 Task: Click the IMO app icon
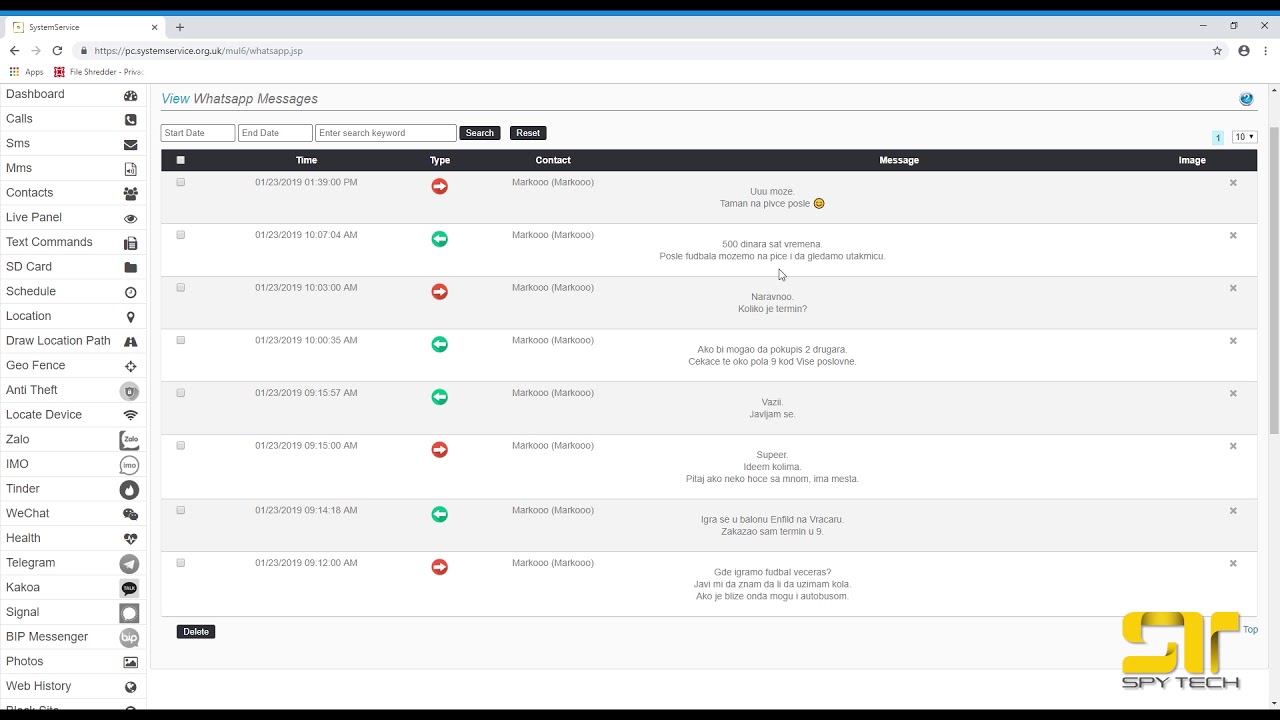pyautogui.click(x=129, y=465)
